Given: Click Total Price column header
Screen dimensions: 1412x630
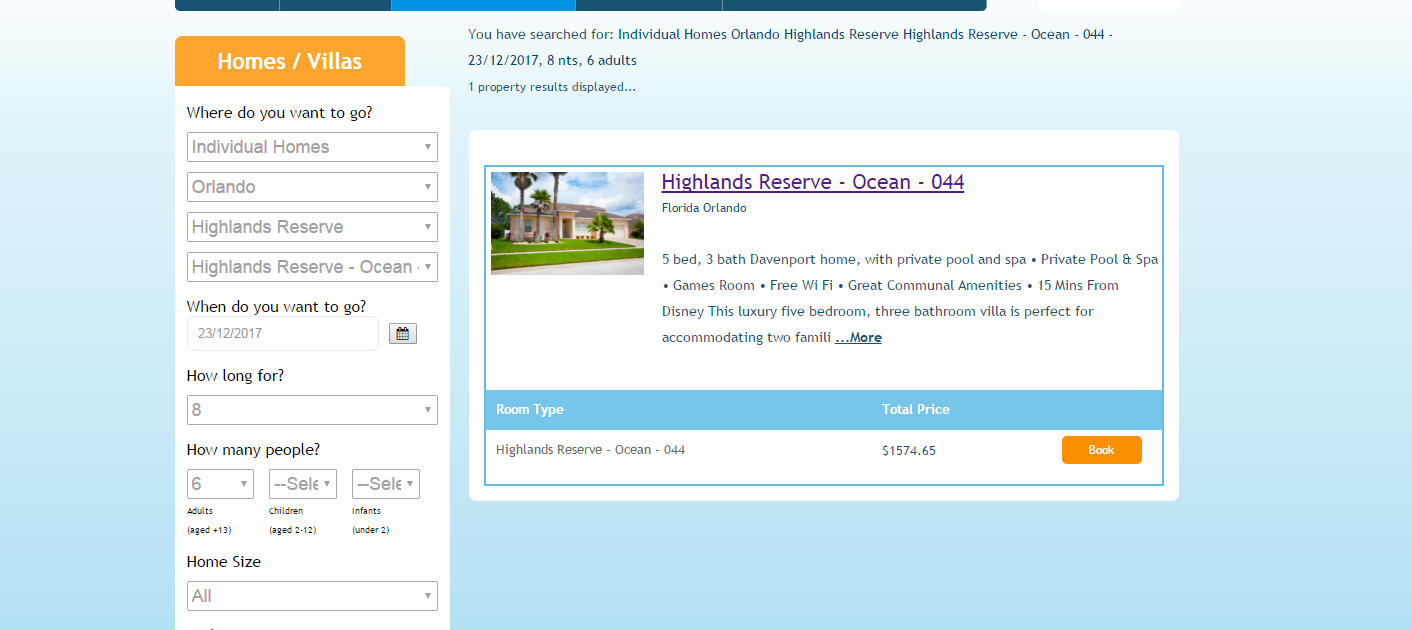Looking at the screenshot, I should (x=916, y=409).
